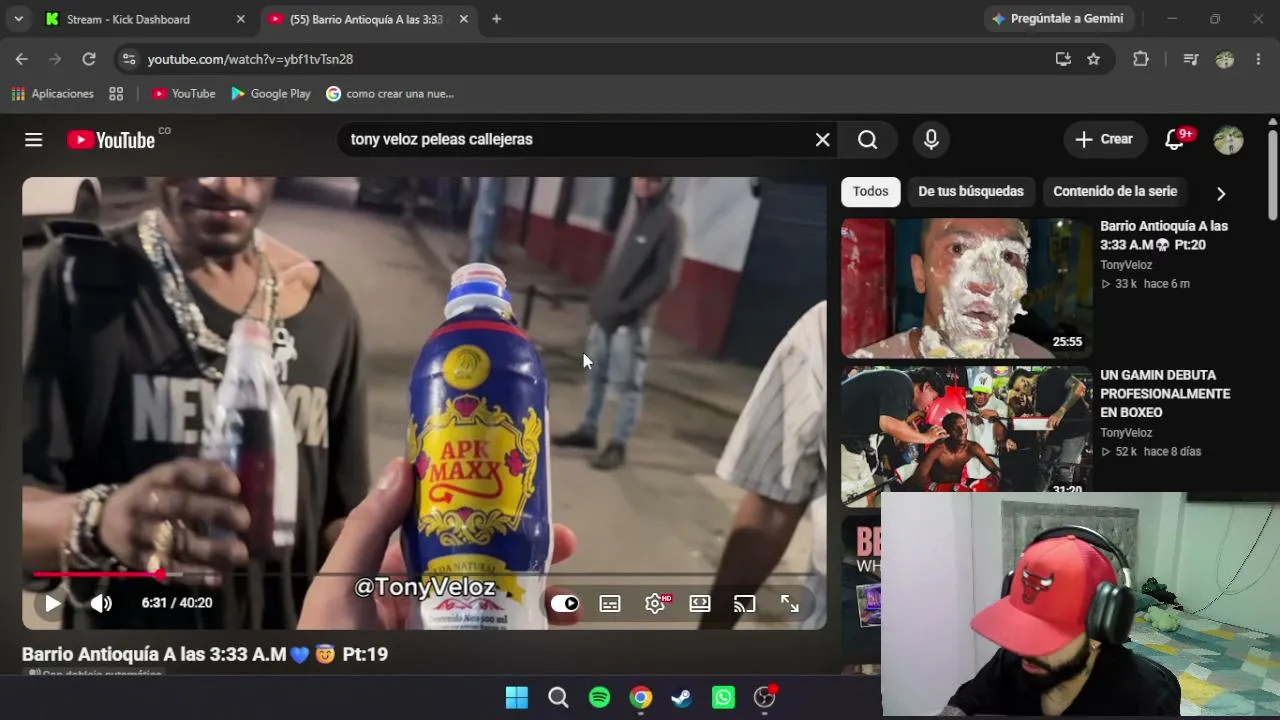Open the YouTube account avatar menu
This screenshot has width=1280, height=720.
pos(1228,140)
